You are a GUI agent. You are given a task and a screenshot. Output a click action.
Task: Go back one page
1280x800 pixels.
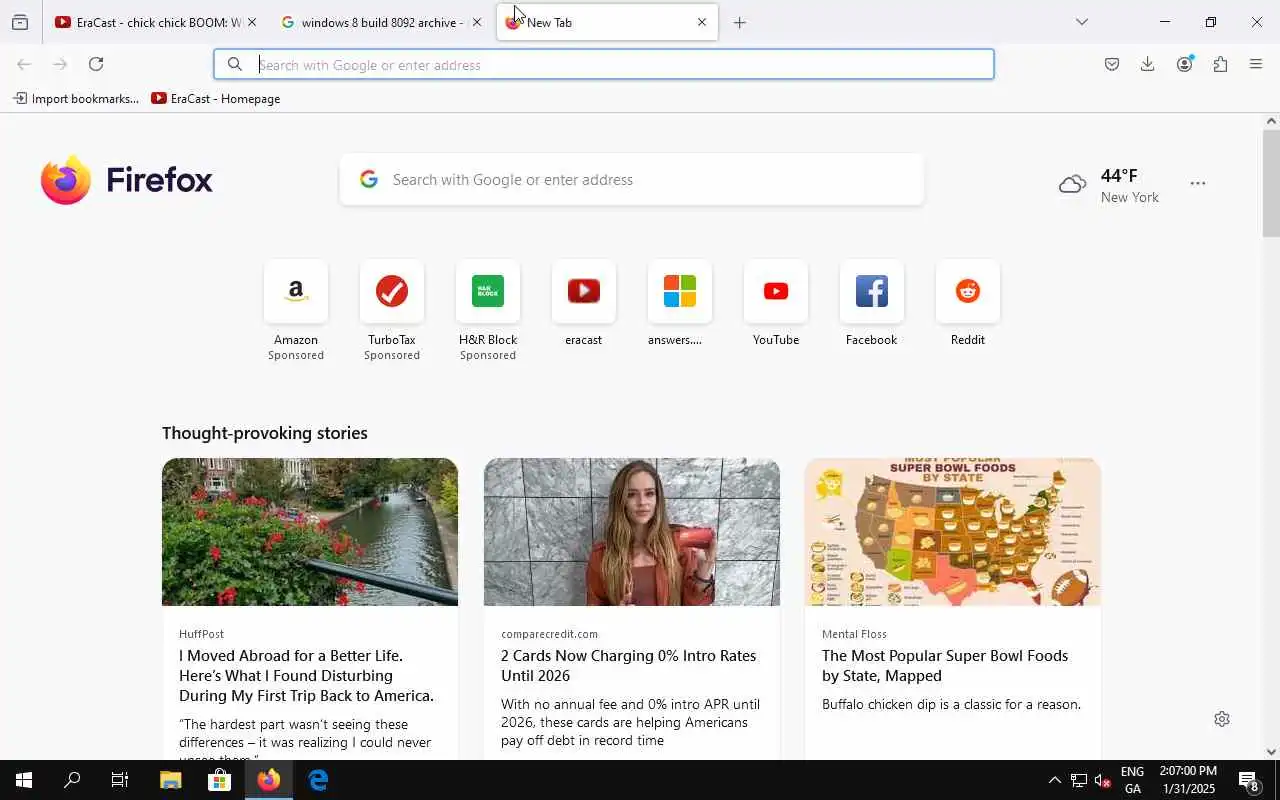coord(24,64)
